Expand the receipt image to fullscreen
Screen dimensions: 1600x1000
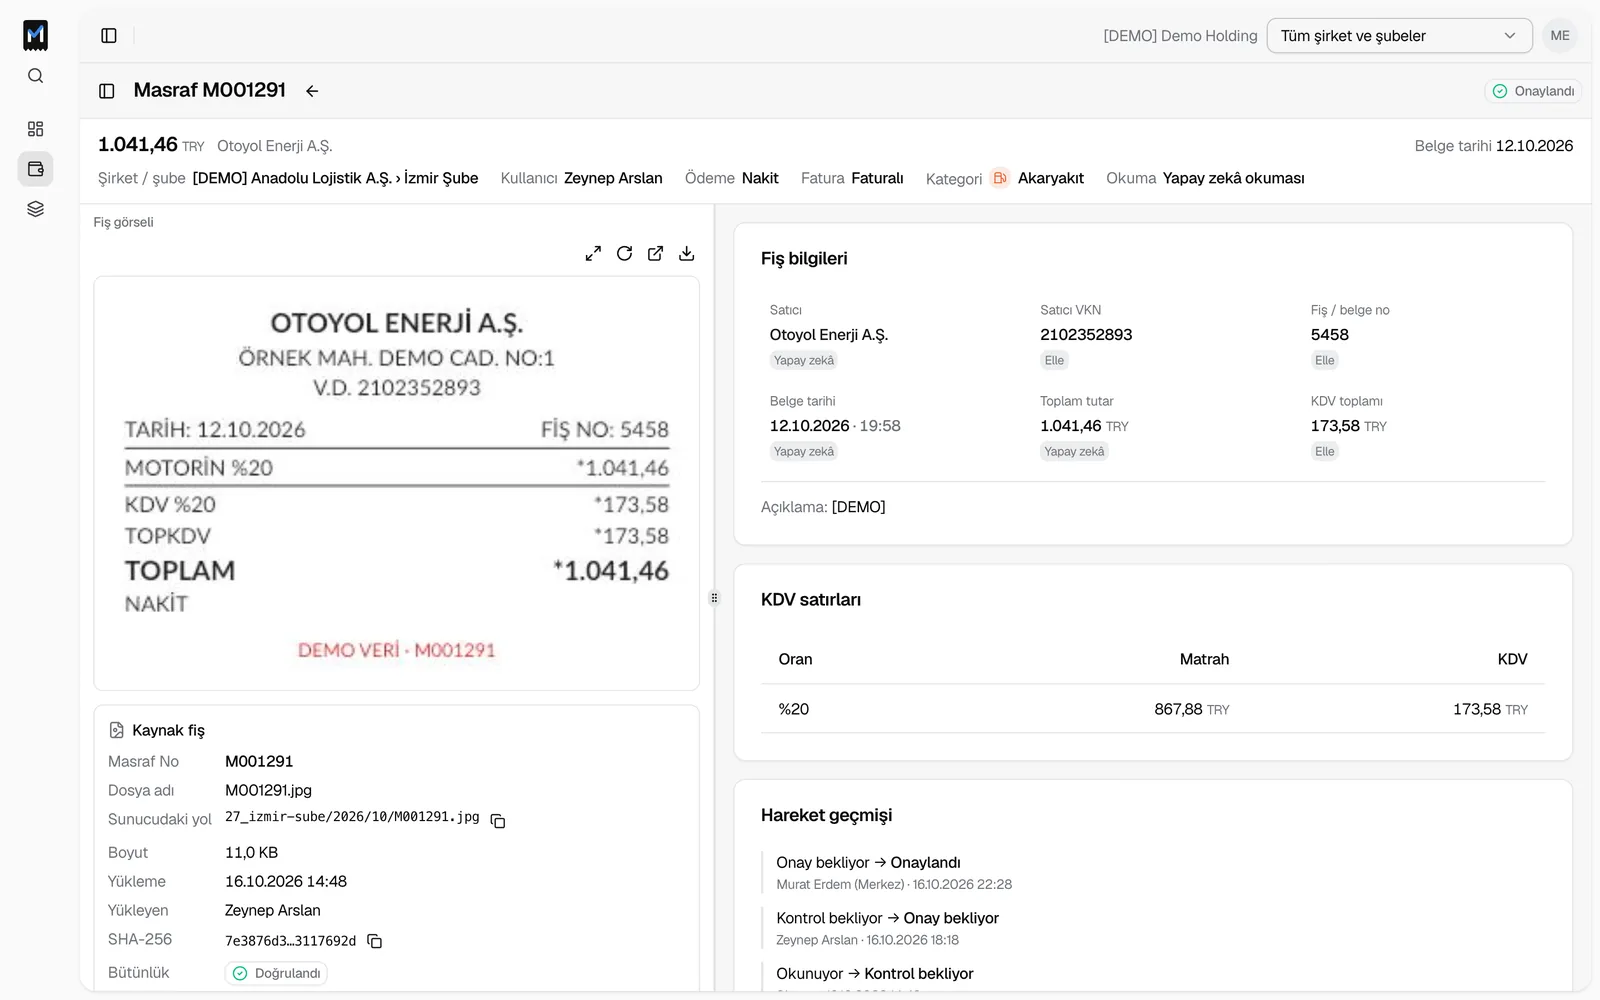pyautogui.click(x=594, y=254)
